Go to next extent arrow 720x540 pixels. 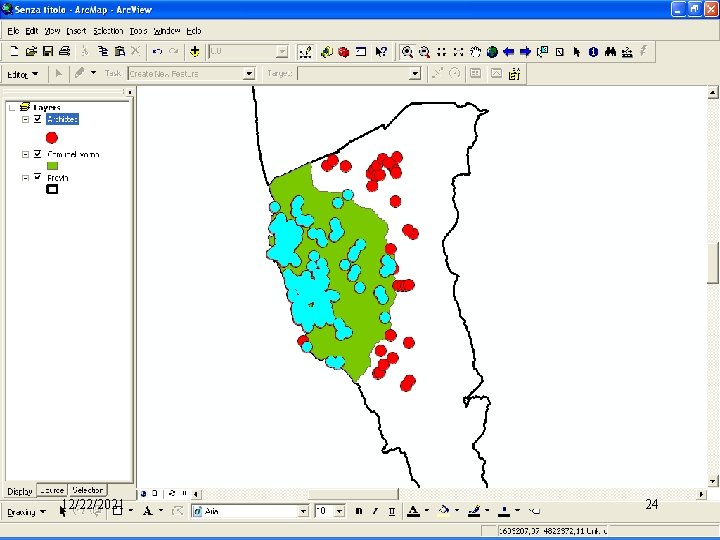pos(525,51)
